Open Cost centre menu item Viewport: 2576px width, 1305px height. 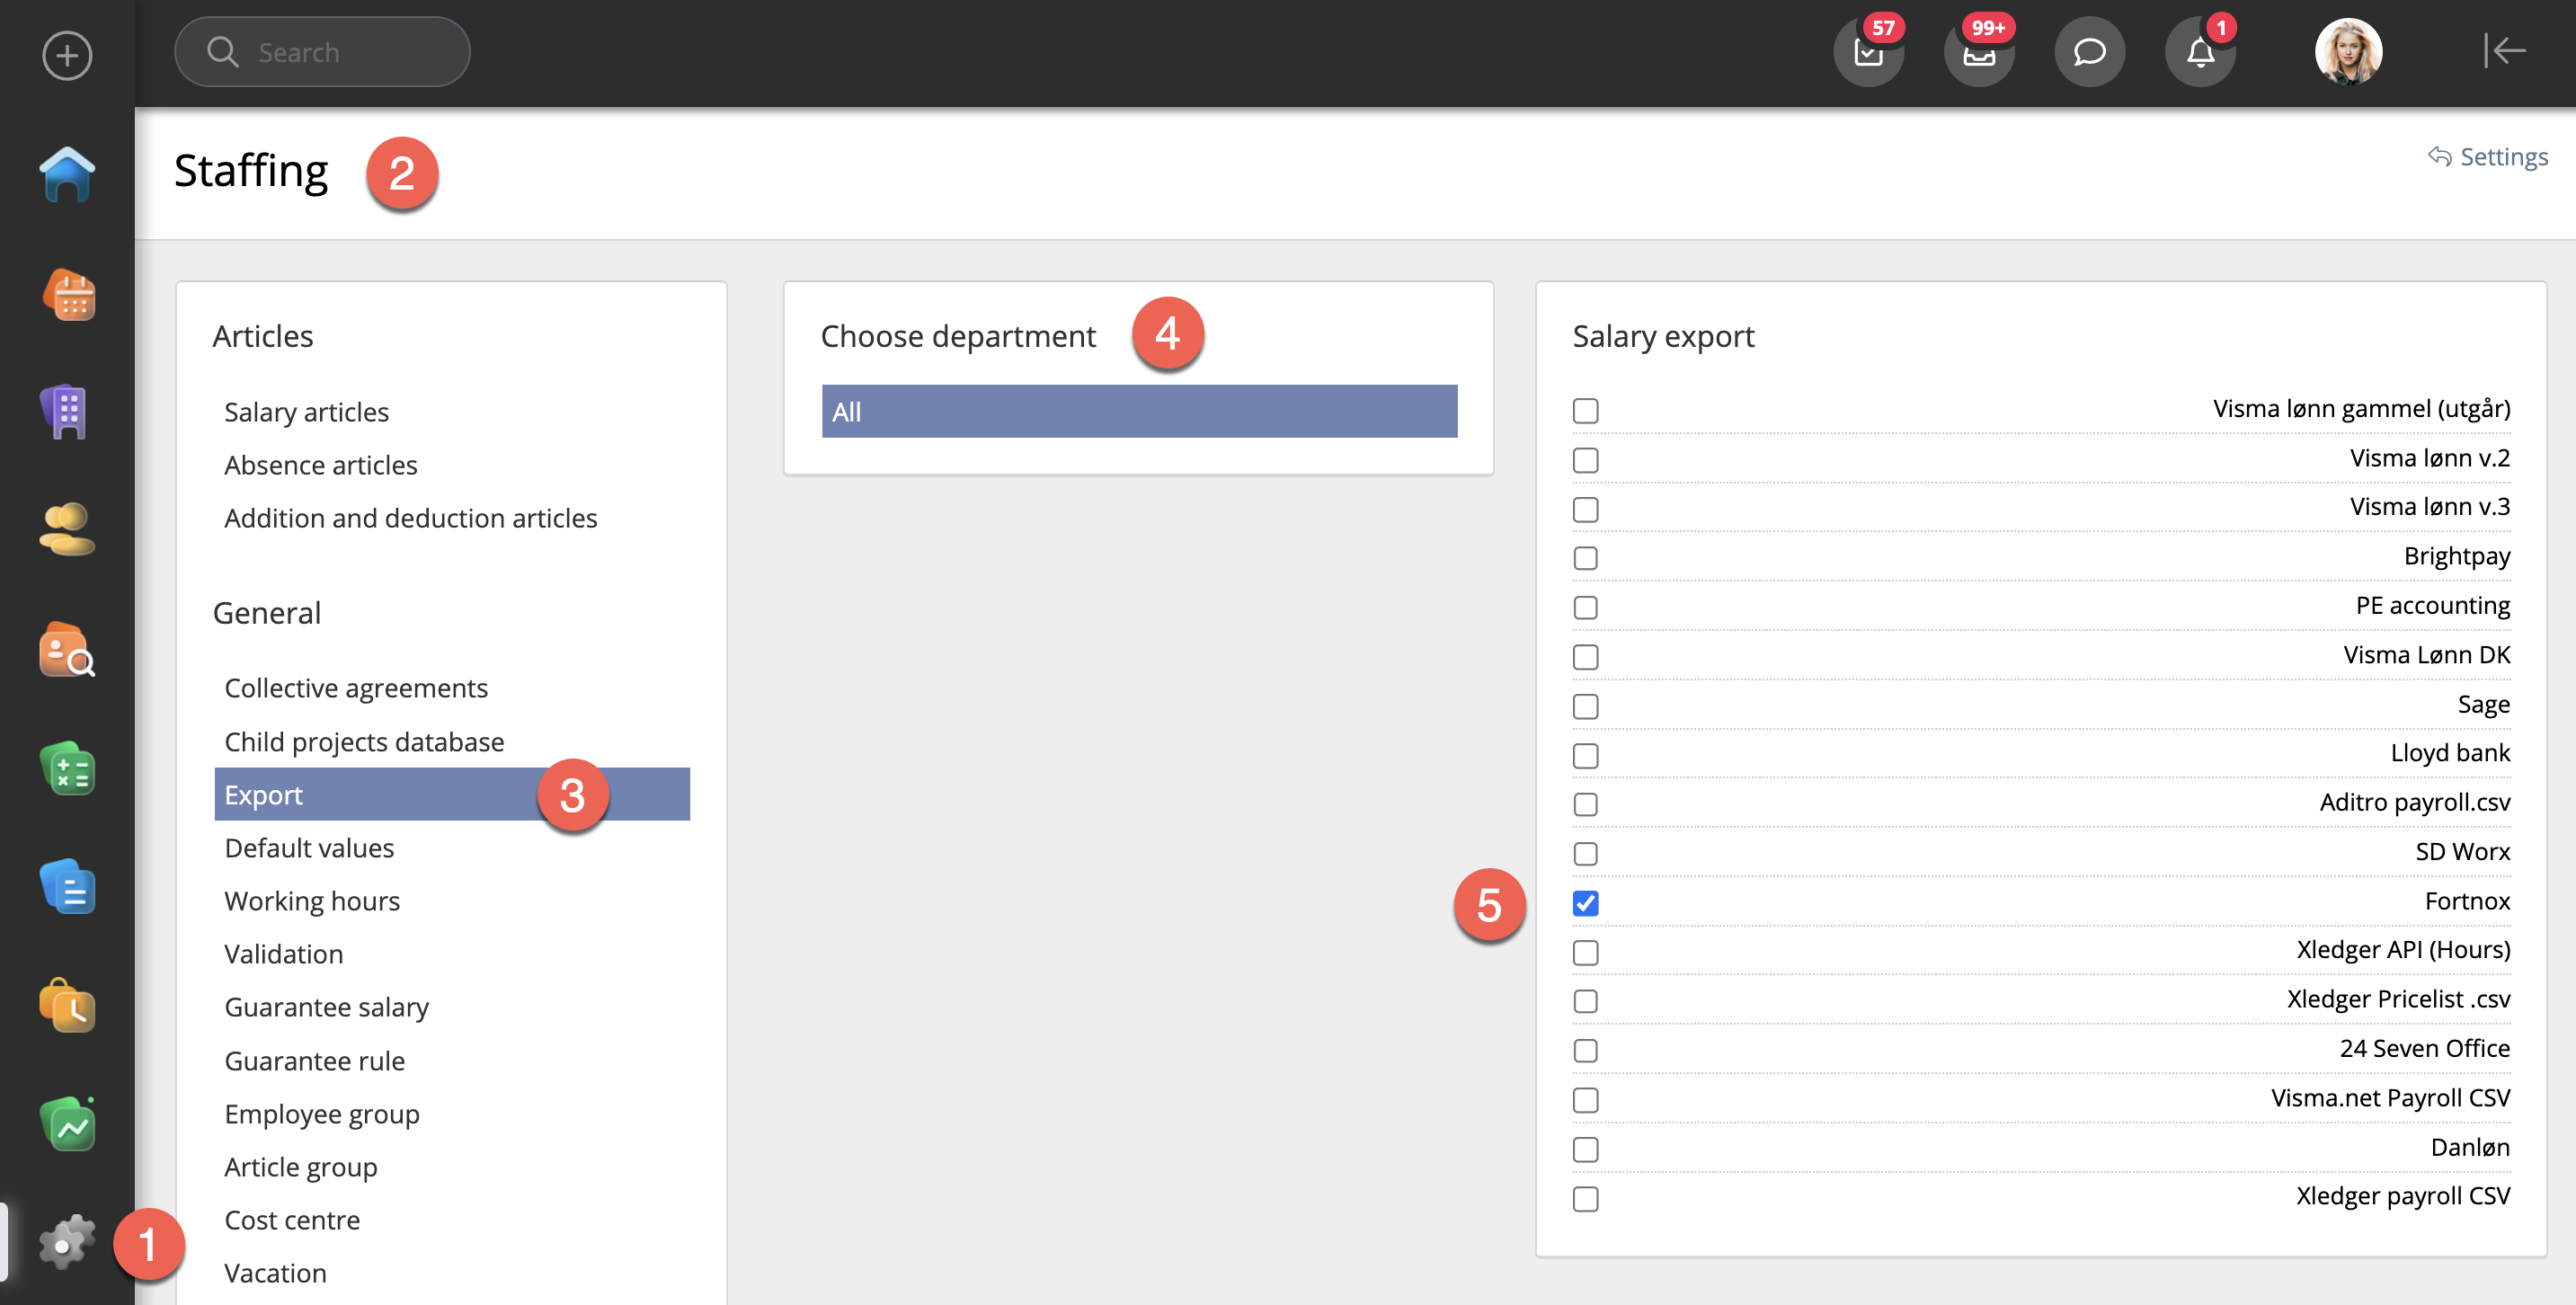(x=292, y=1220)
